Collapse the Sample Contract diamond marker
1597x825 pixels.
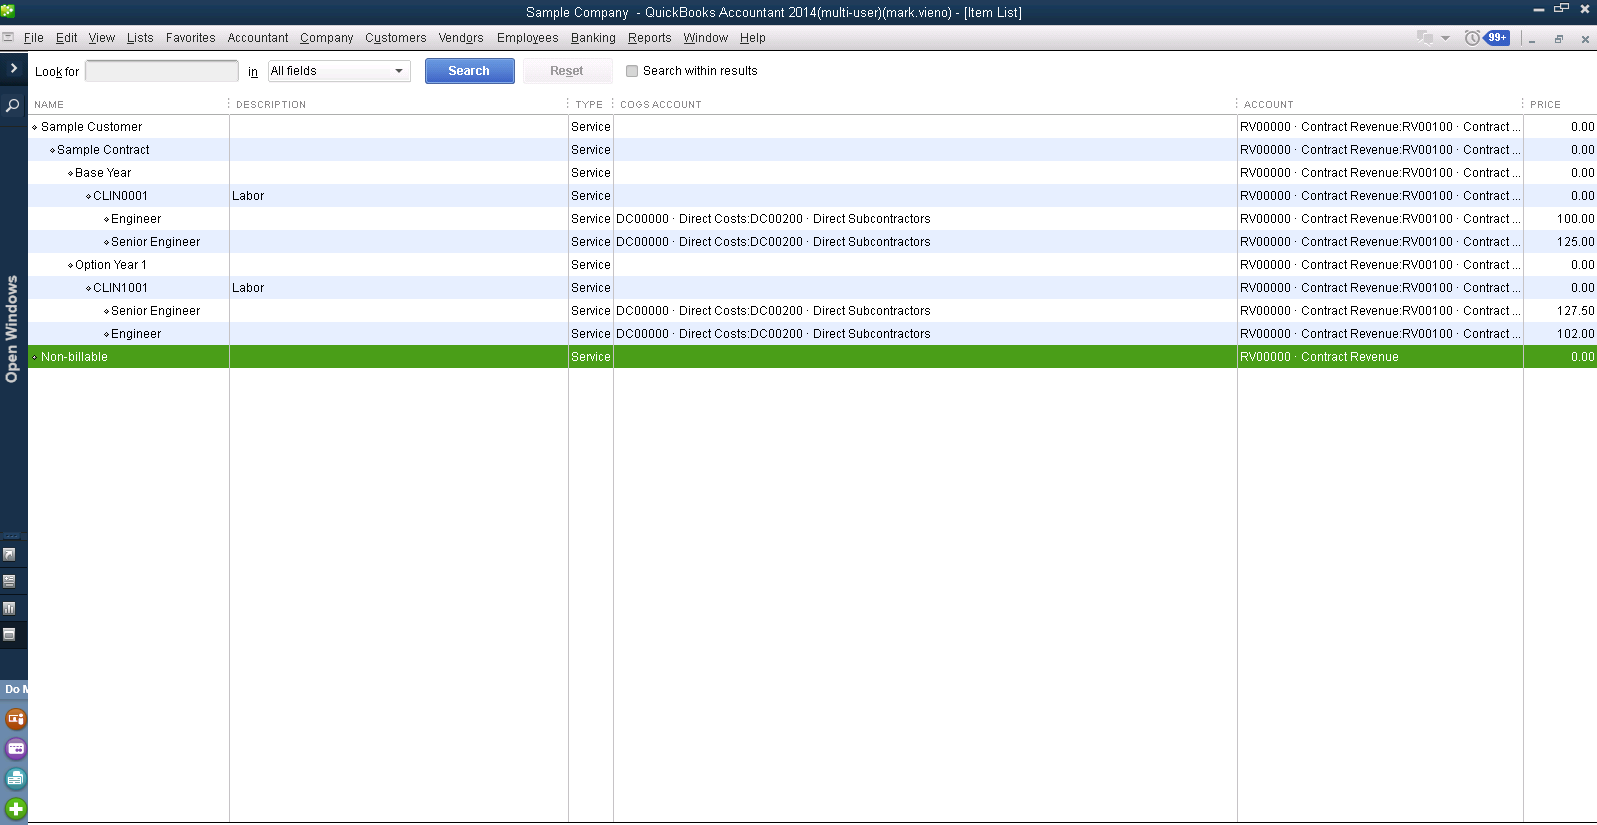[x=53, y=151]
